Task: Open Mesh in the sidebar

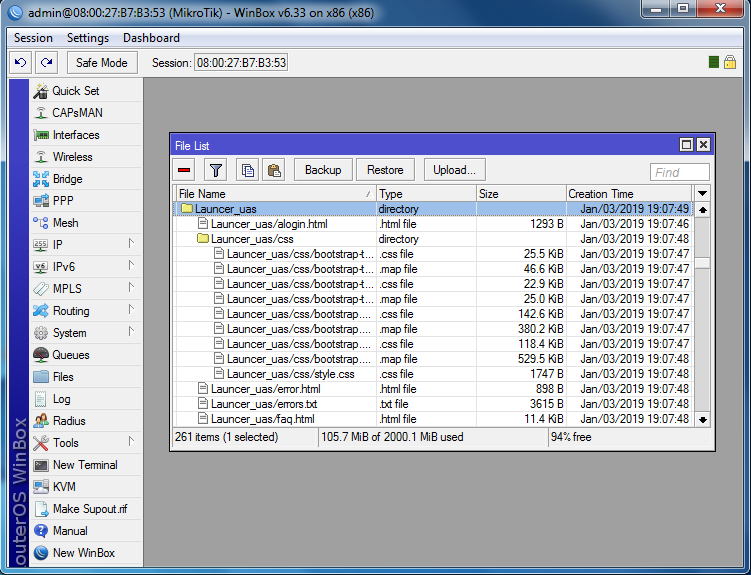Action: pyautogui.click(x=87, y=223)
